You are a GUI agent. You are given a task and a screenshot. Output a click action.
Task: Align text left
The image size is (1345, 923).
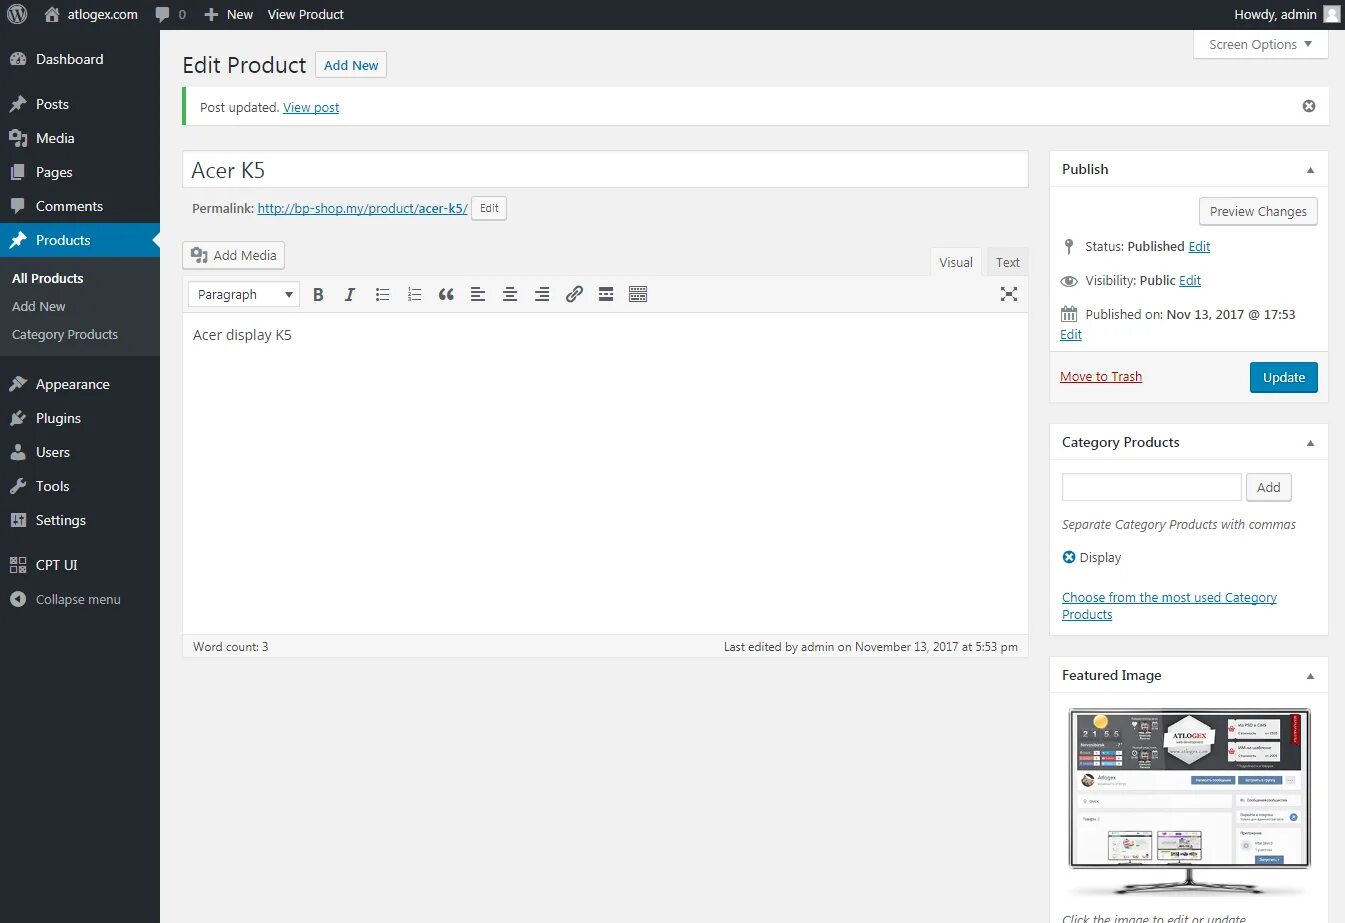[x=478, y=294]
